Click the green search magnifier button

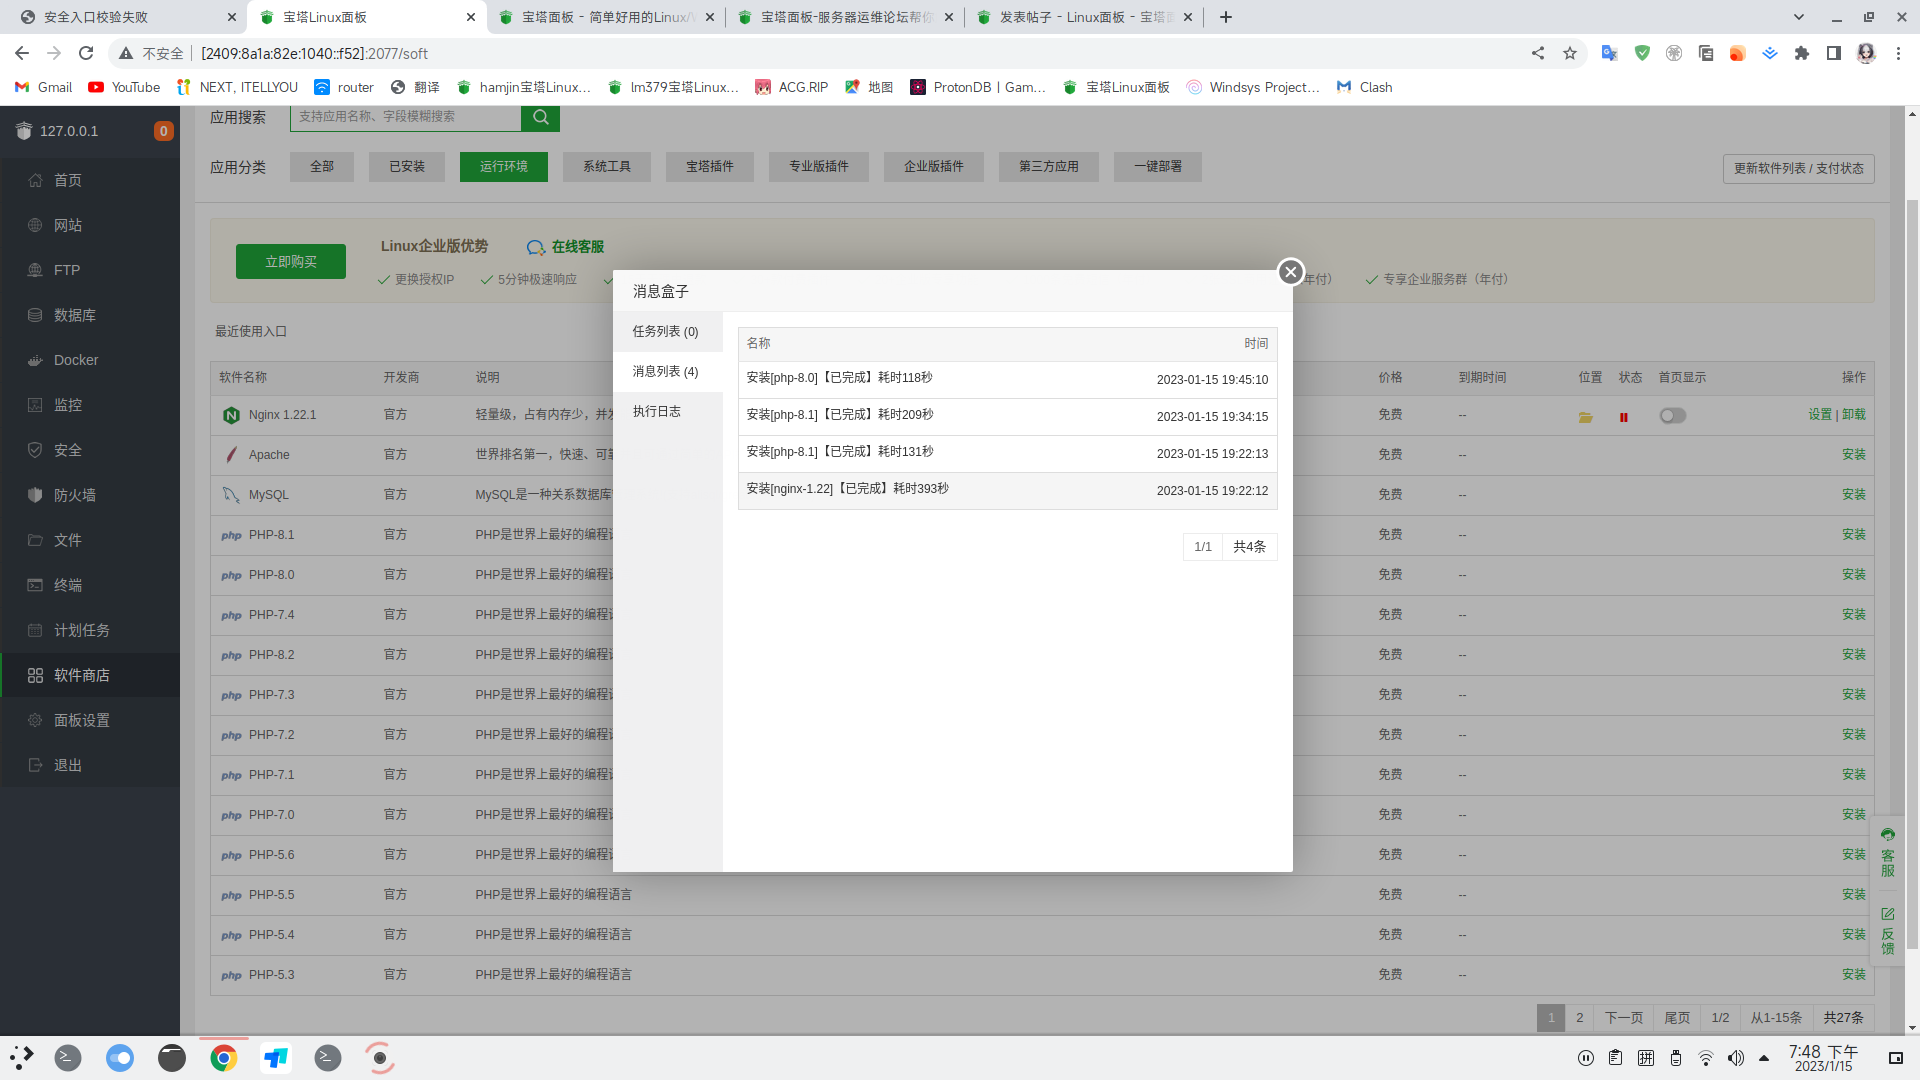tap(540, 117)
